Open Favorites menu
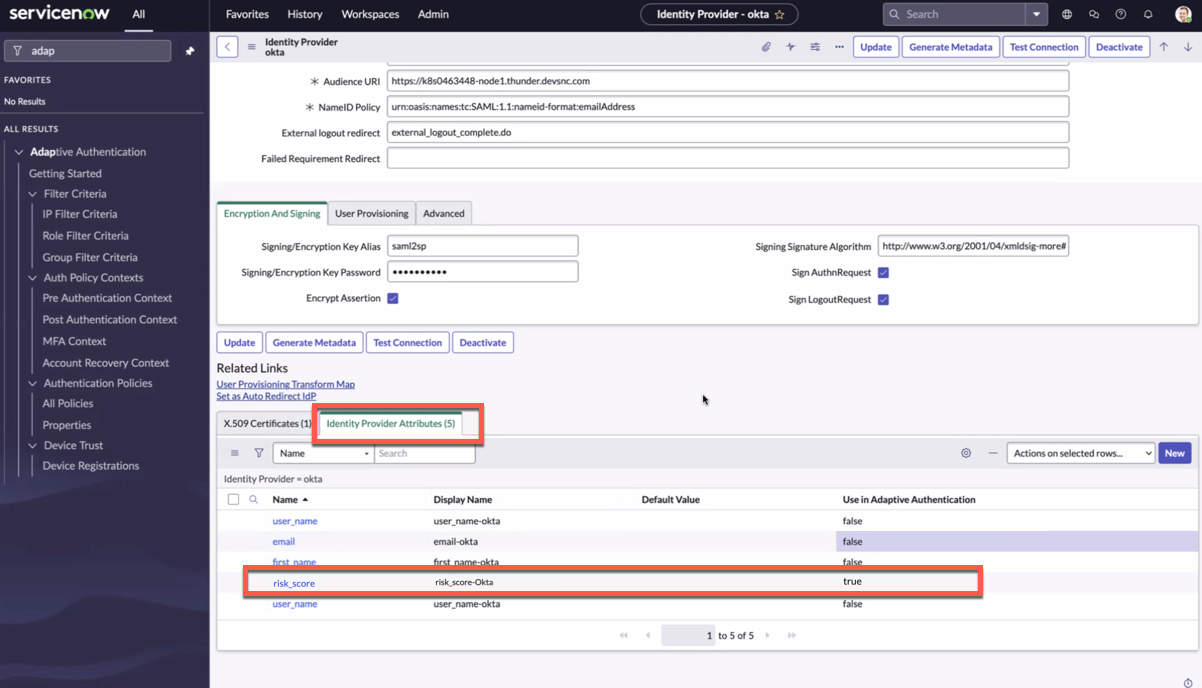The image size is (1202, 688). tap(247, 15)
